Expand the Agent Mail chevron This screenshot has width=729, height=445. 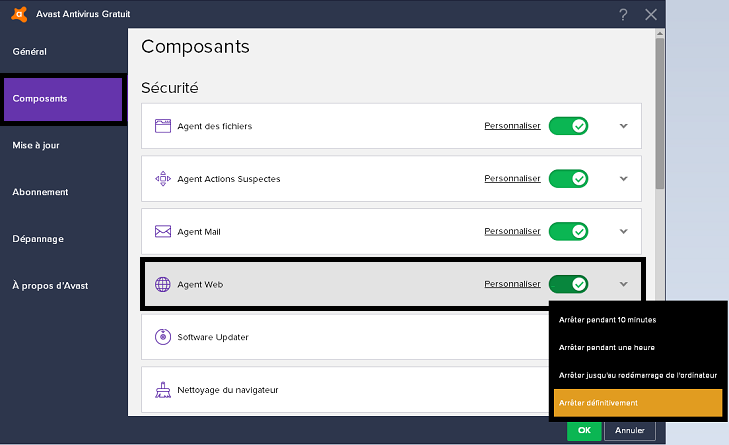[x=623, y=231]
